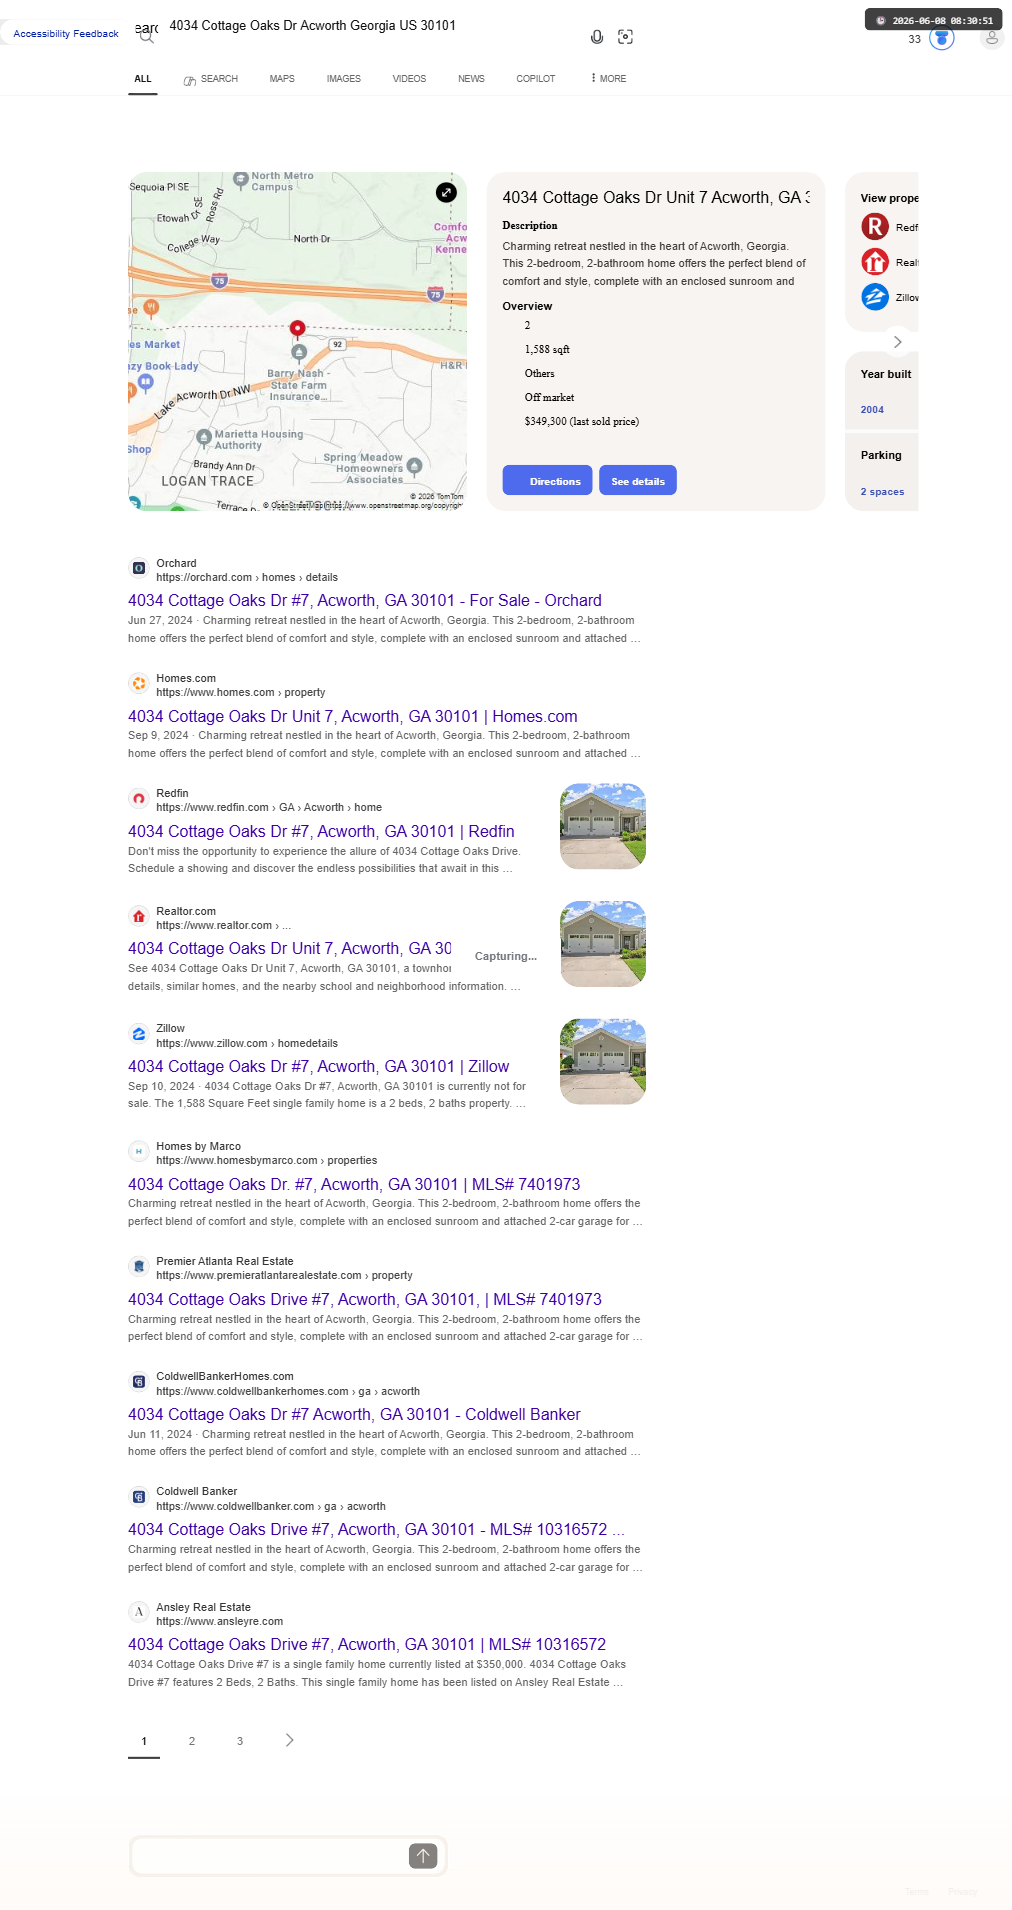Open Ansley Real Estate MLS# 10316572 link

367,1644
